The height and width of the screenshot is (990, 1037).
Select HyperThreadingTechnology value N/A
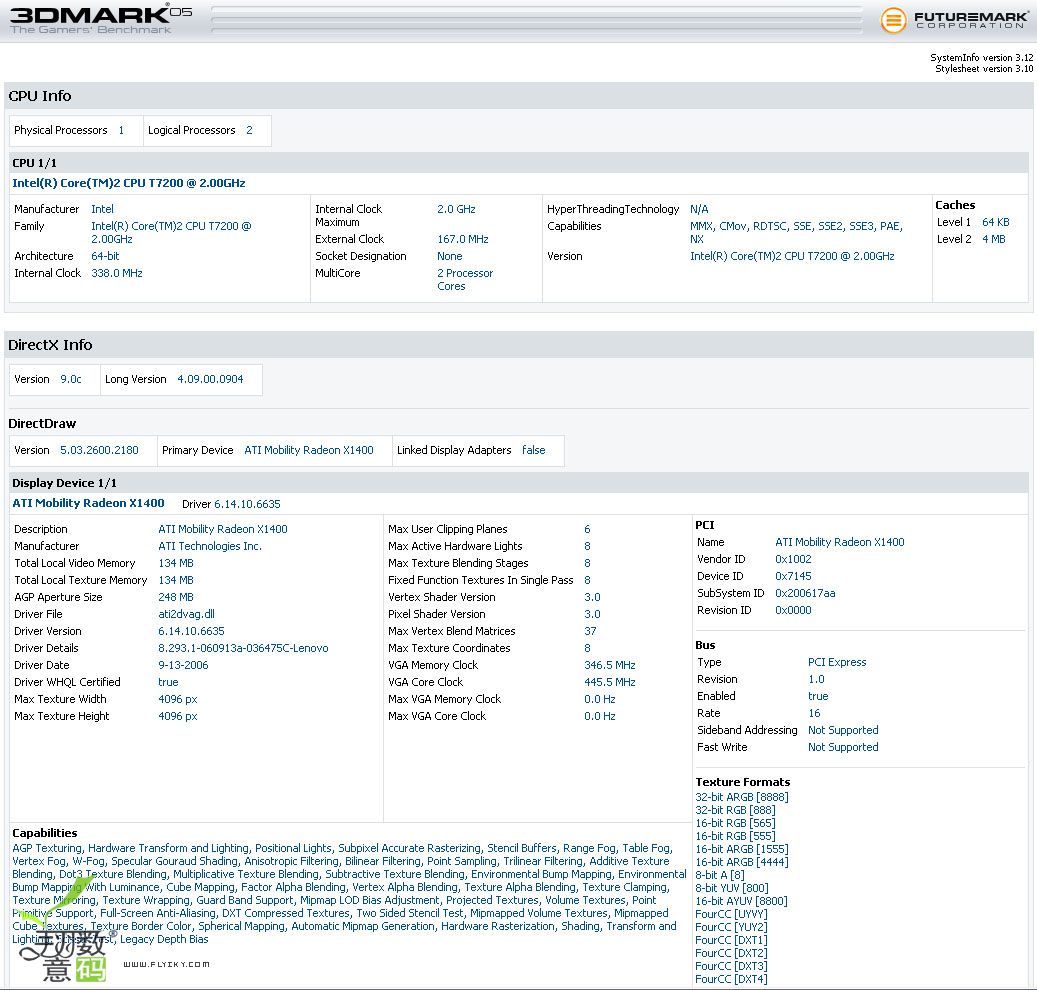(x=699, y=209)
